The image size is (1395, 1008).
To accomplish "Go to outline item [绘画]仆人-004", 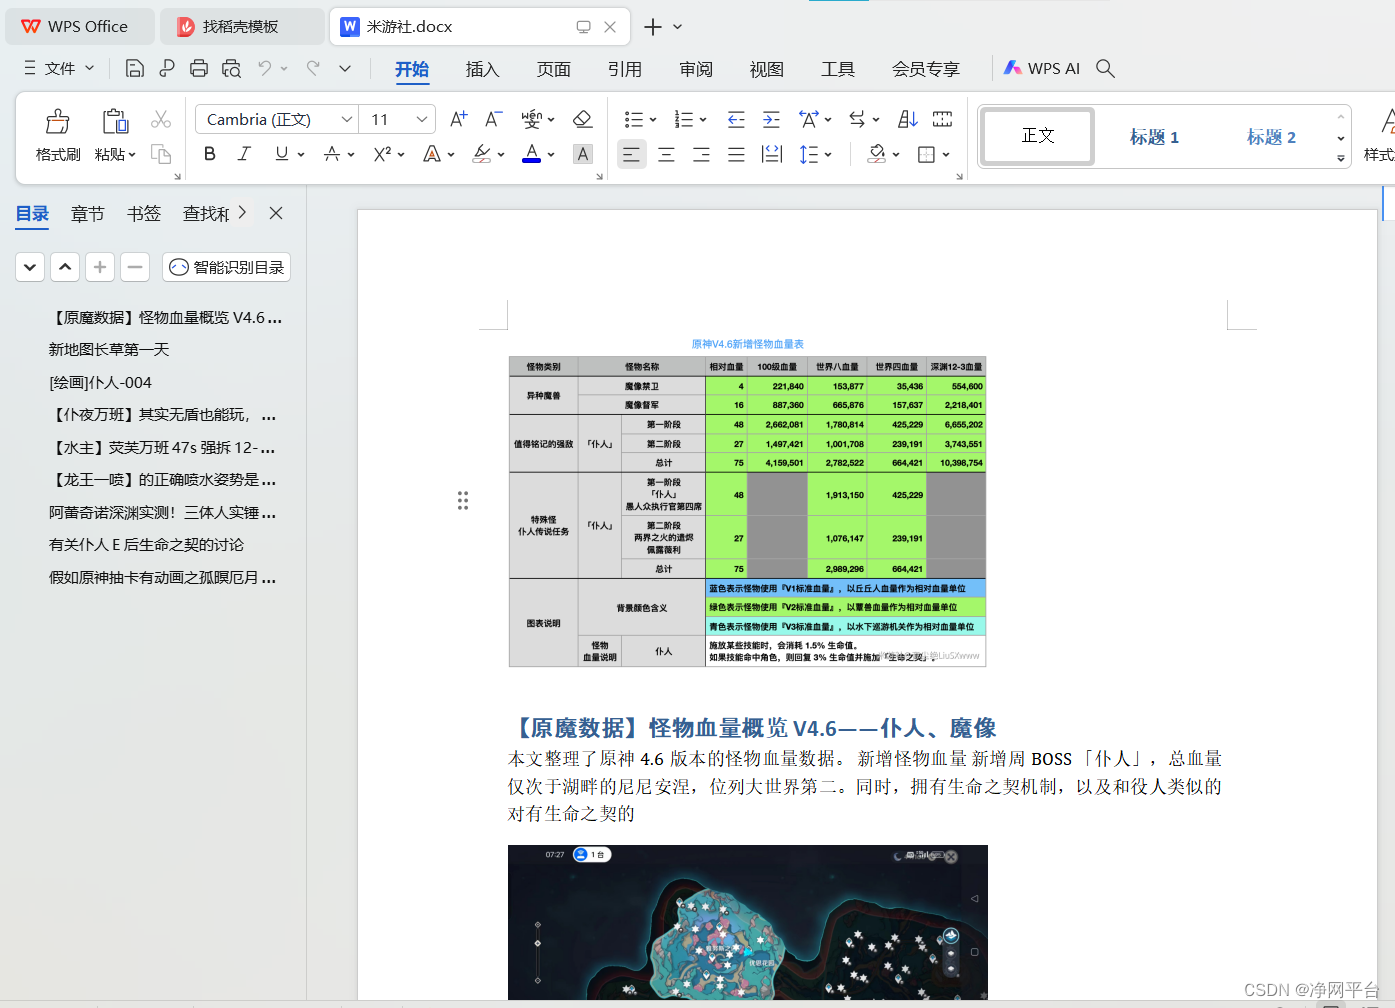I will (x=100, y=382).
